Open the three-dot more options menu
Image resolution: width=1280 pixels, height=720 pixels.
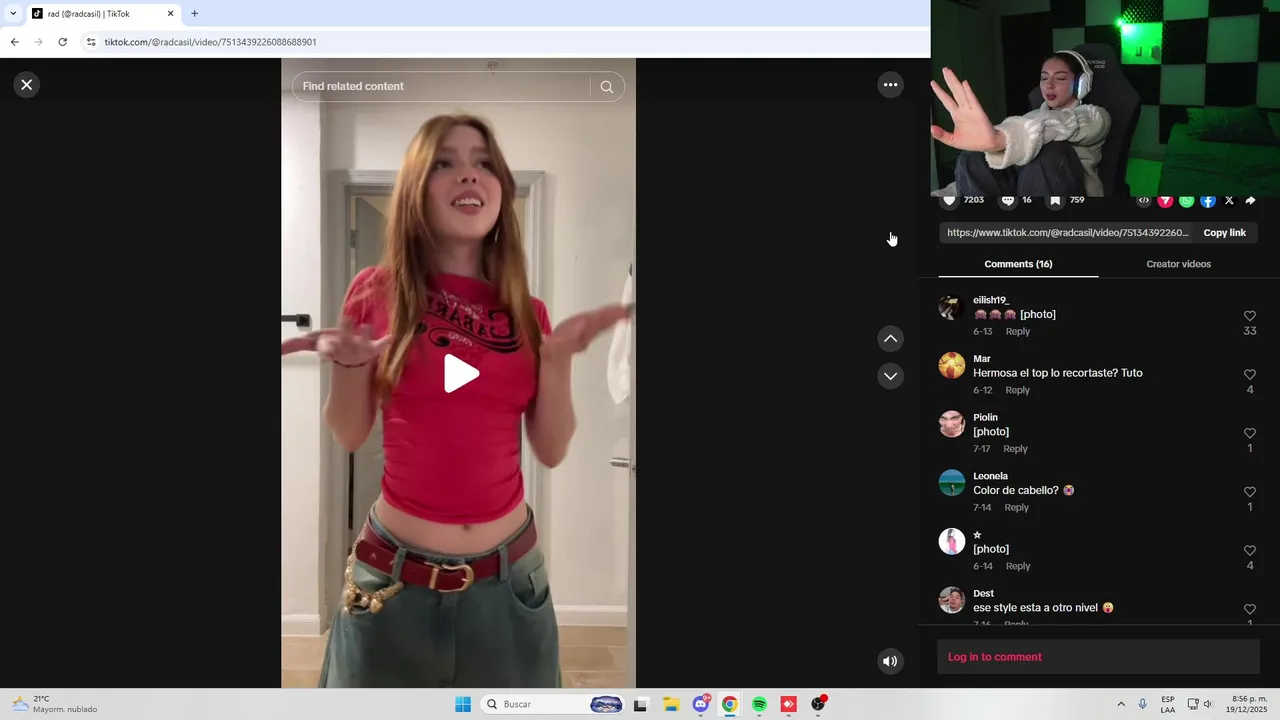click(890, 85)
